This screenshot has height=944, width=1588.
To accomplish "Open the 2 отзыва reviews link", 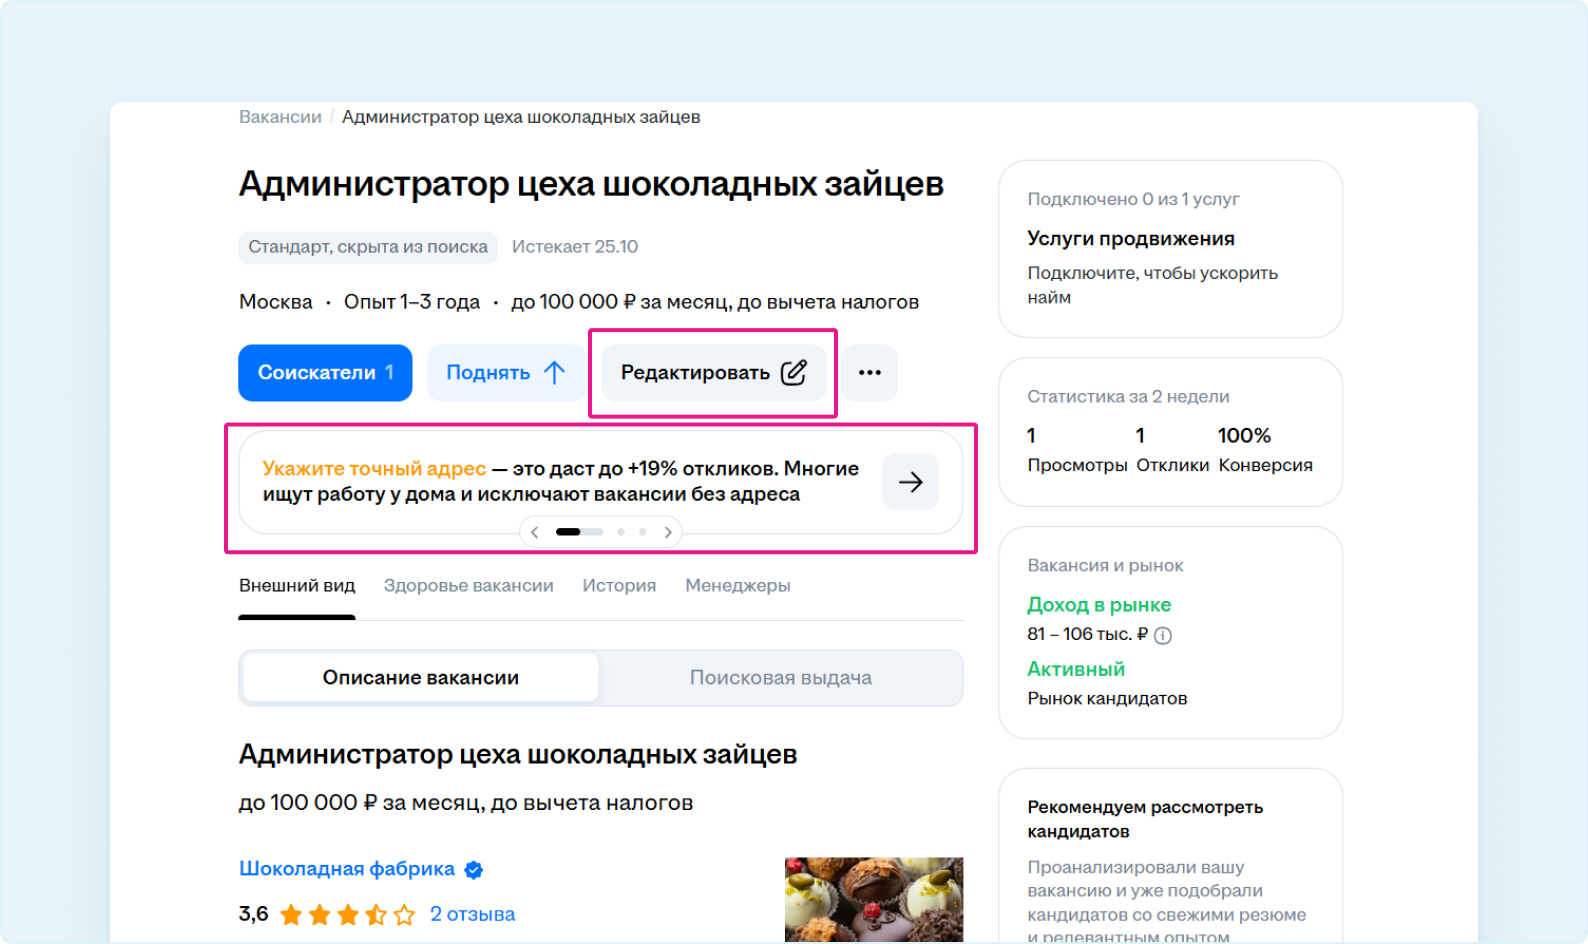I will [x=472, y=914].
